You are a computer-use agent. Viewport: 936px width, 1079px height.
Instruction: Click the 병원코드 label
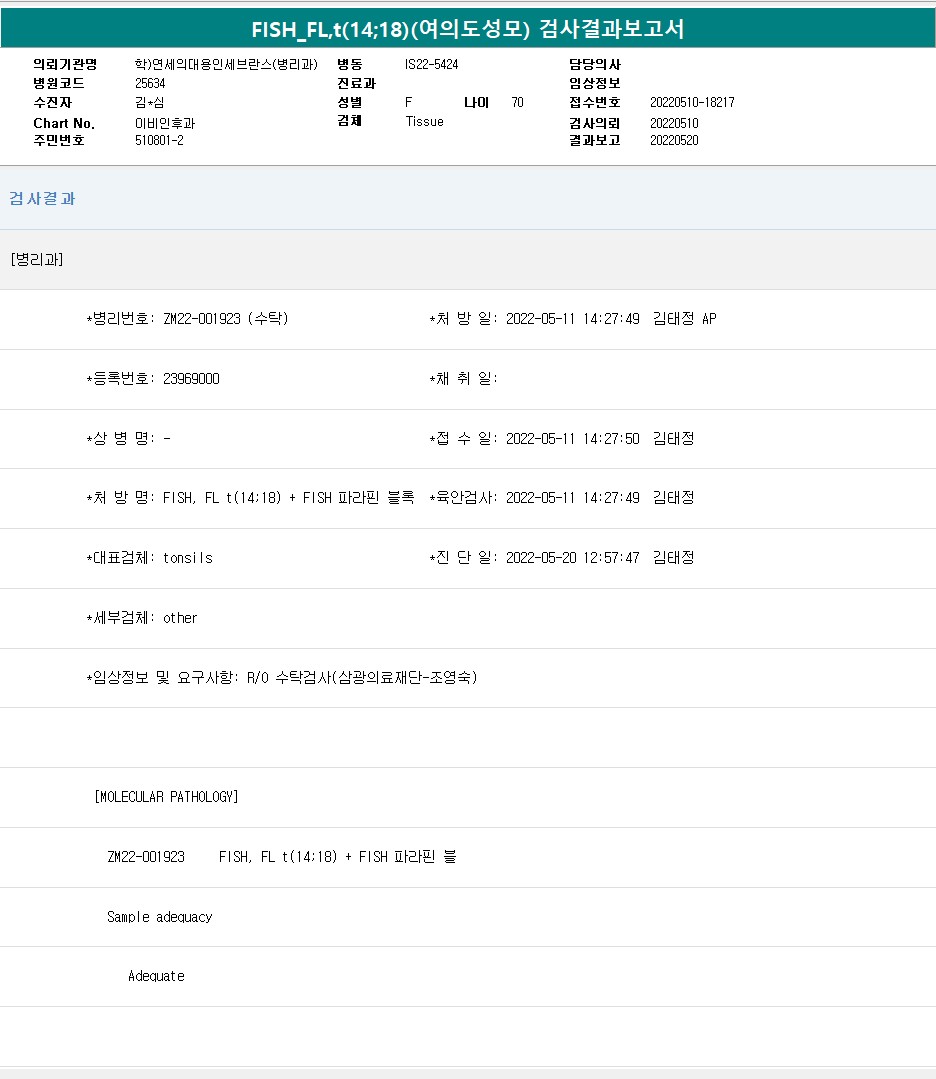(59, 83)
